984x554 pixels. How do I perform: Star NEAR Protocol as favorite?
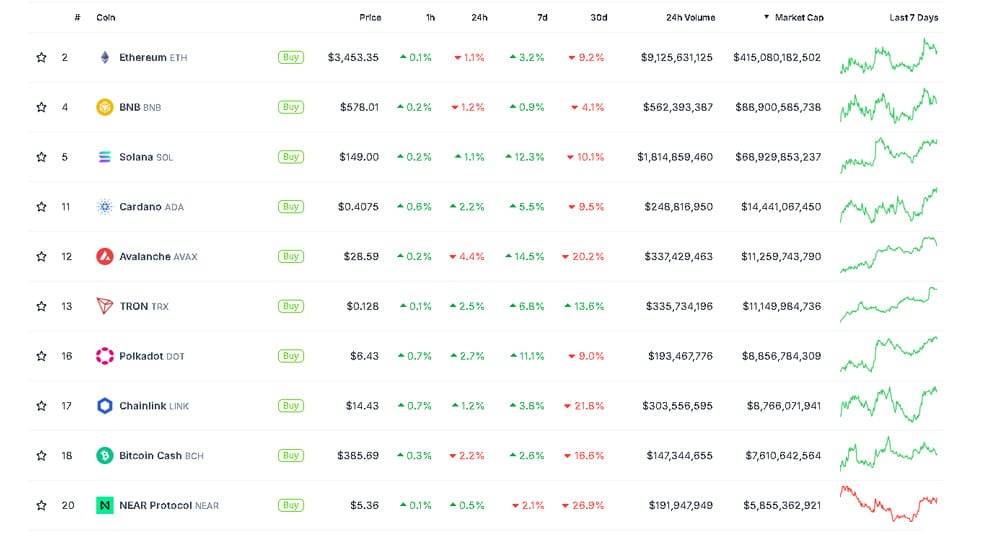click(41, 505)
